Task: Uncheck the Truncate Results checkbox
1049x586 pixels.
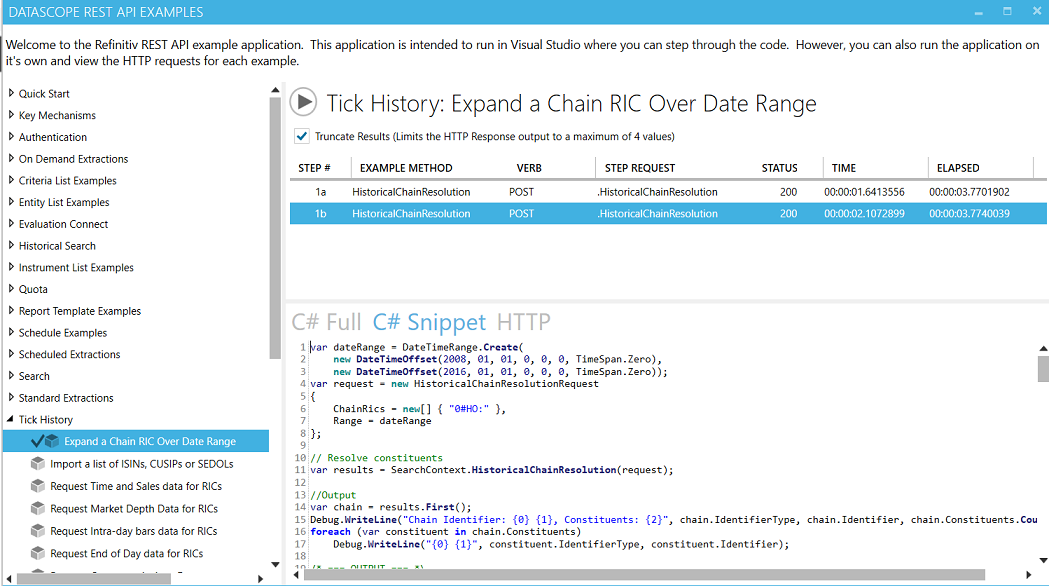Action: pyautogui.click(x=302, y=136)
